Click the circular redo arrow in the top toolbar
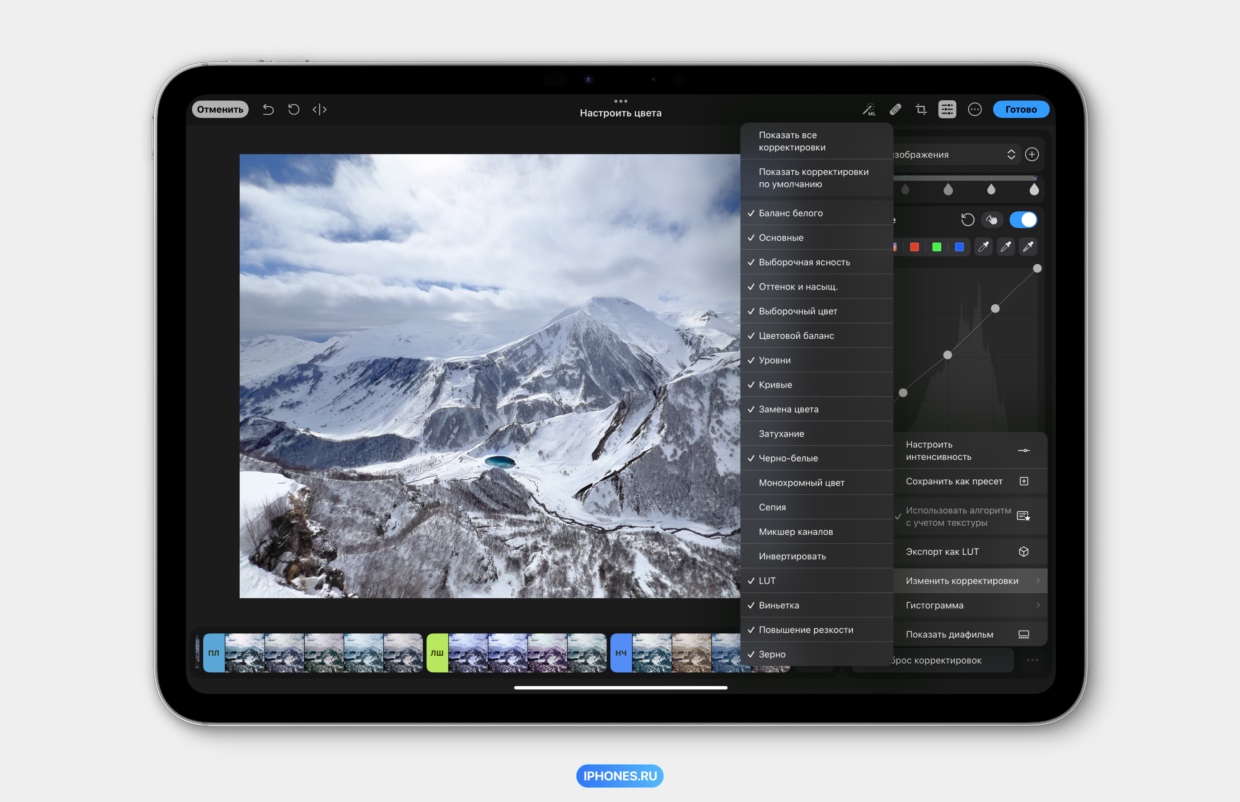Viewport: 1240px width, 802px height. 294,110
